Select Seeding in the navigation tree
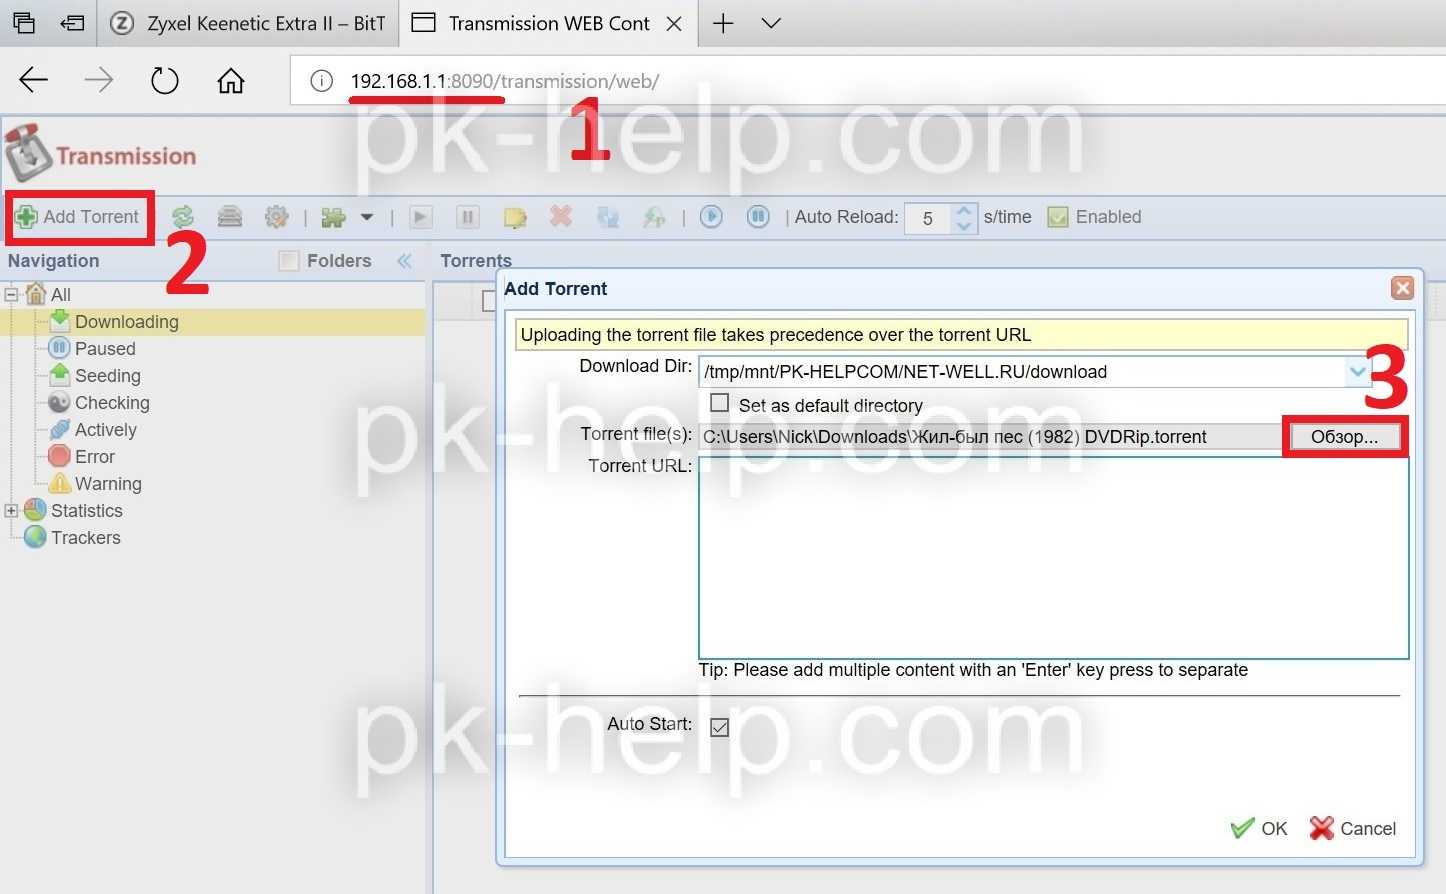1446x894 pixels. [x=107, y=376]
